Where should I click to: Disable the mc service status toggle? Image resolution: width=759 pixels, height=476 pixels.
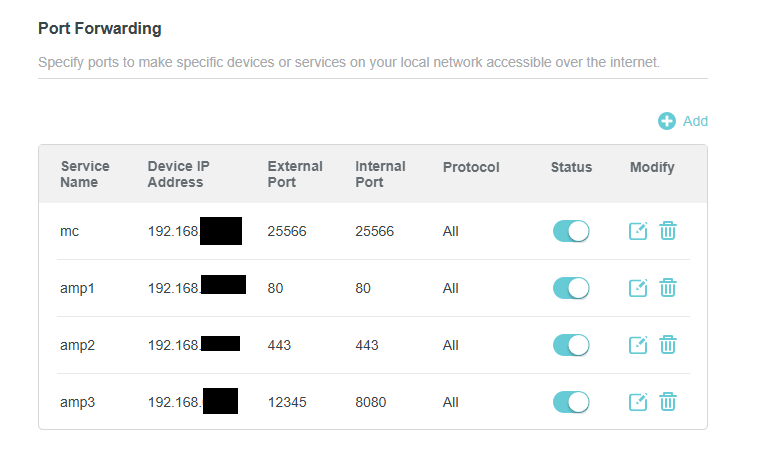[x=571, y=231]
